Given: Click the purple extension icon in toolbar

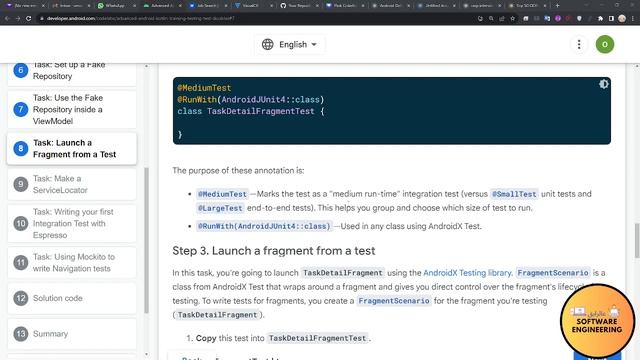Looking at the screenshot, I should (558, 18).
